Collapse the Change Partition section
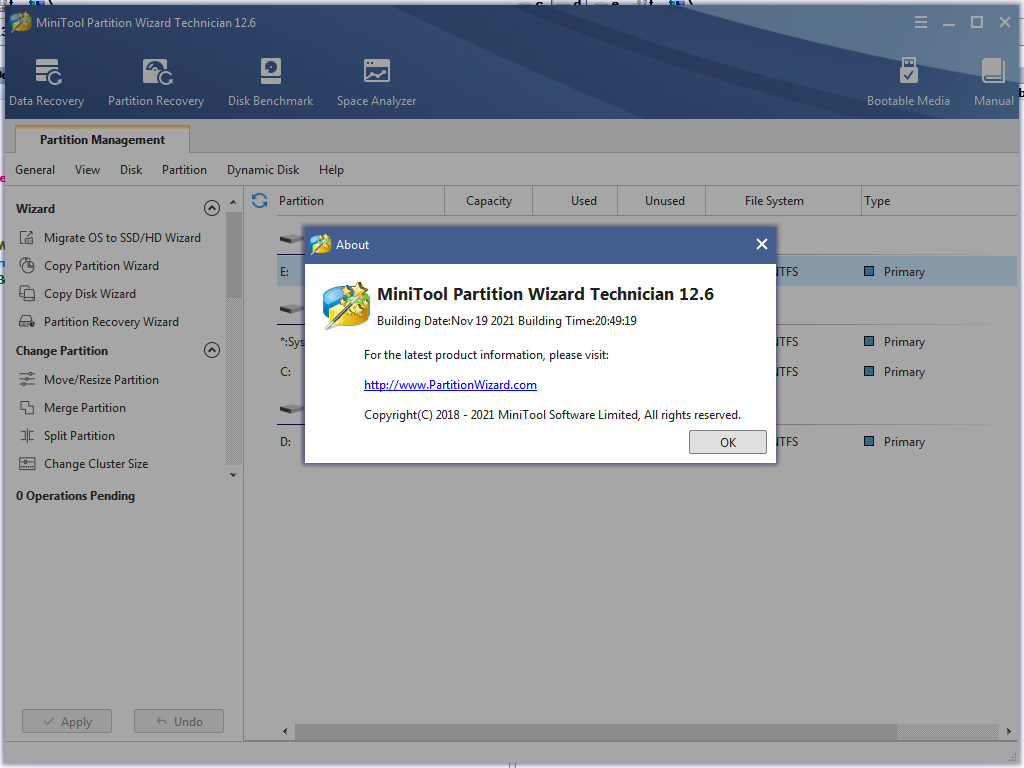Viewport: 1024px width, 768px height. pos(212,350)
